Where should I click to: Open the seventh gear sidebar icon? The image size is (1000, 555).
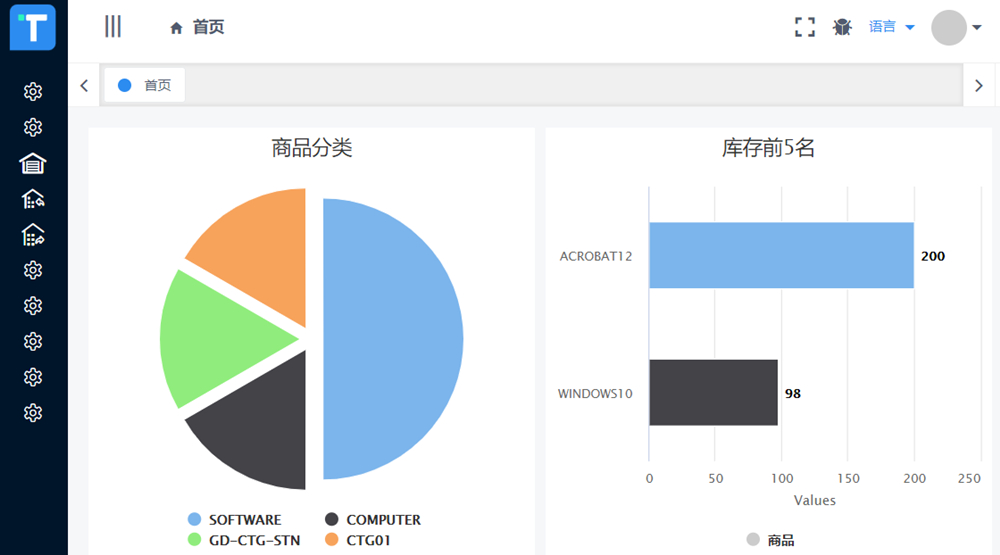click(x=33, y=413)
